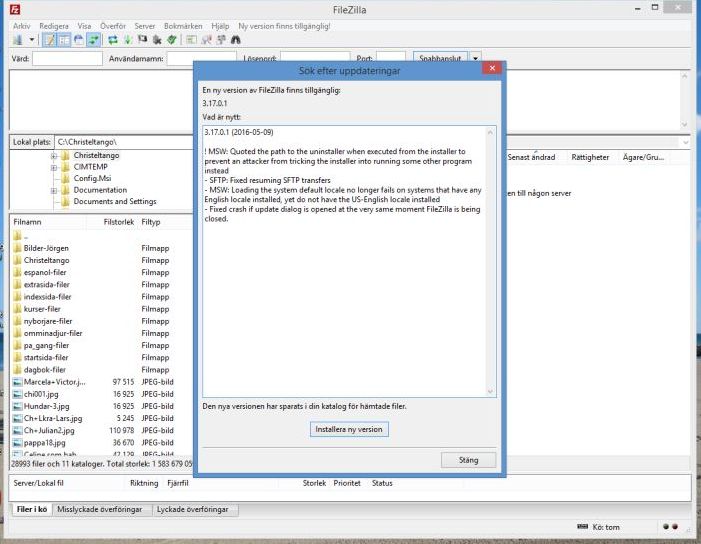The width and height of the screenshot is (701, 544).
Task: Click the process queue green arrow icon
Action: coord(128,40)
